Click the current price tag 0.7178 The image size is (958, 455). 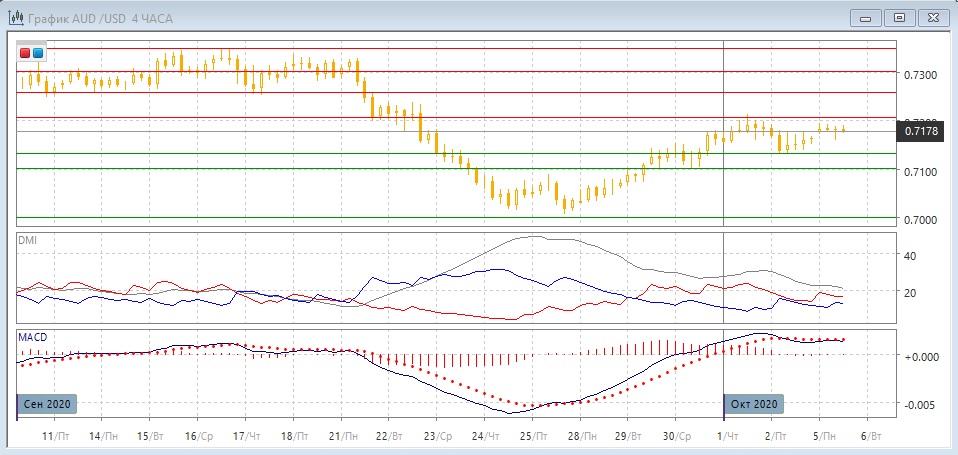(921, 131)
